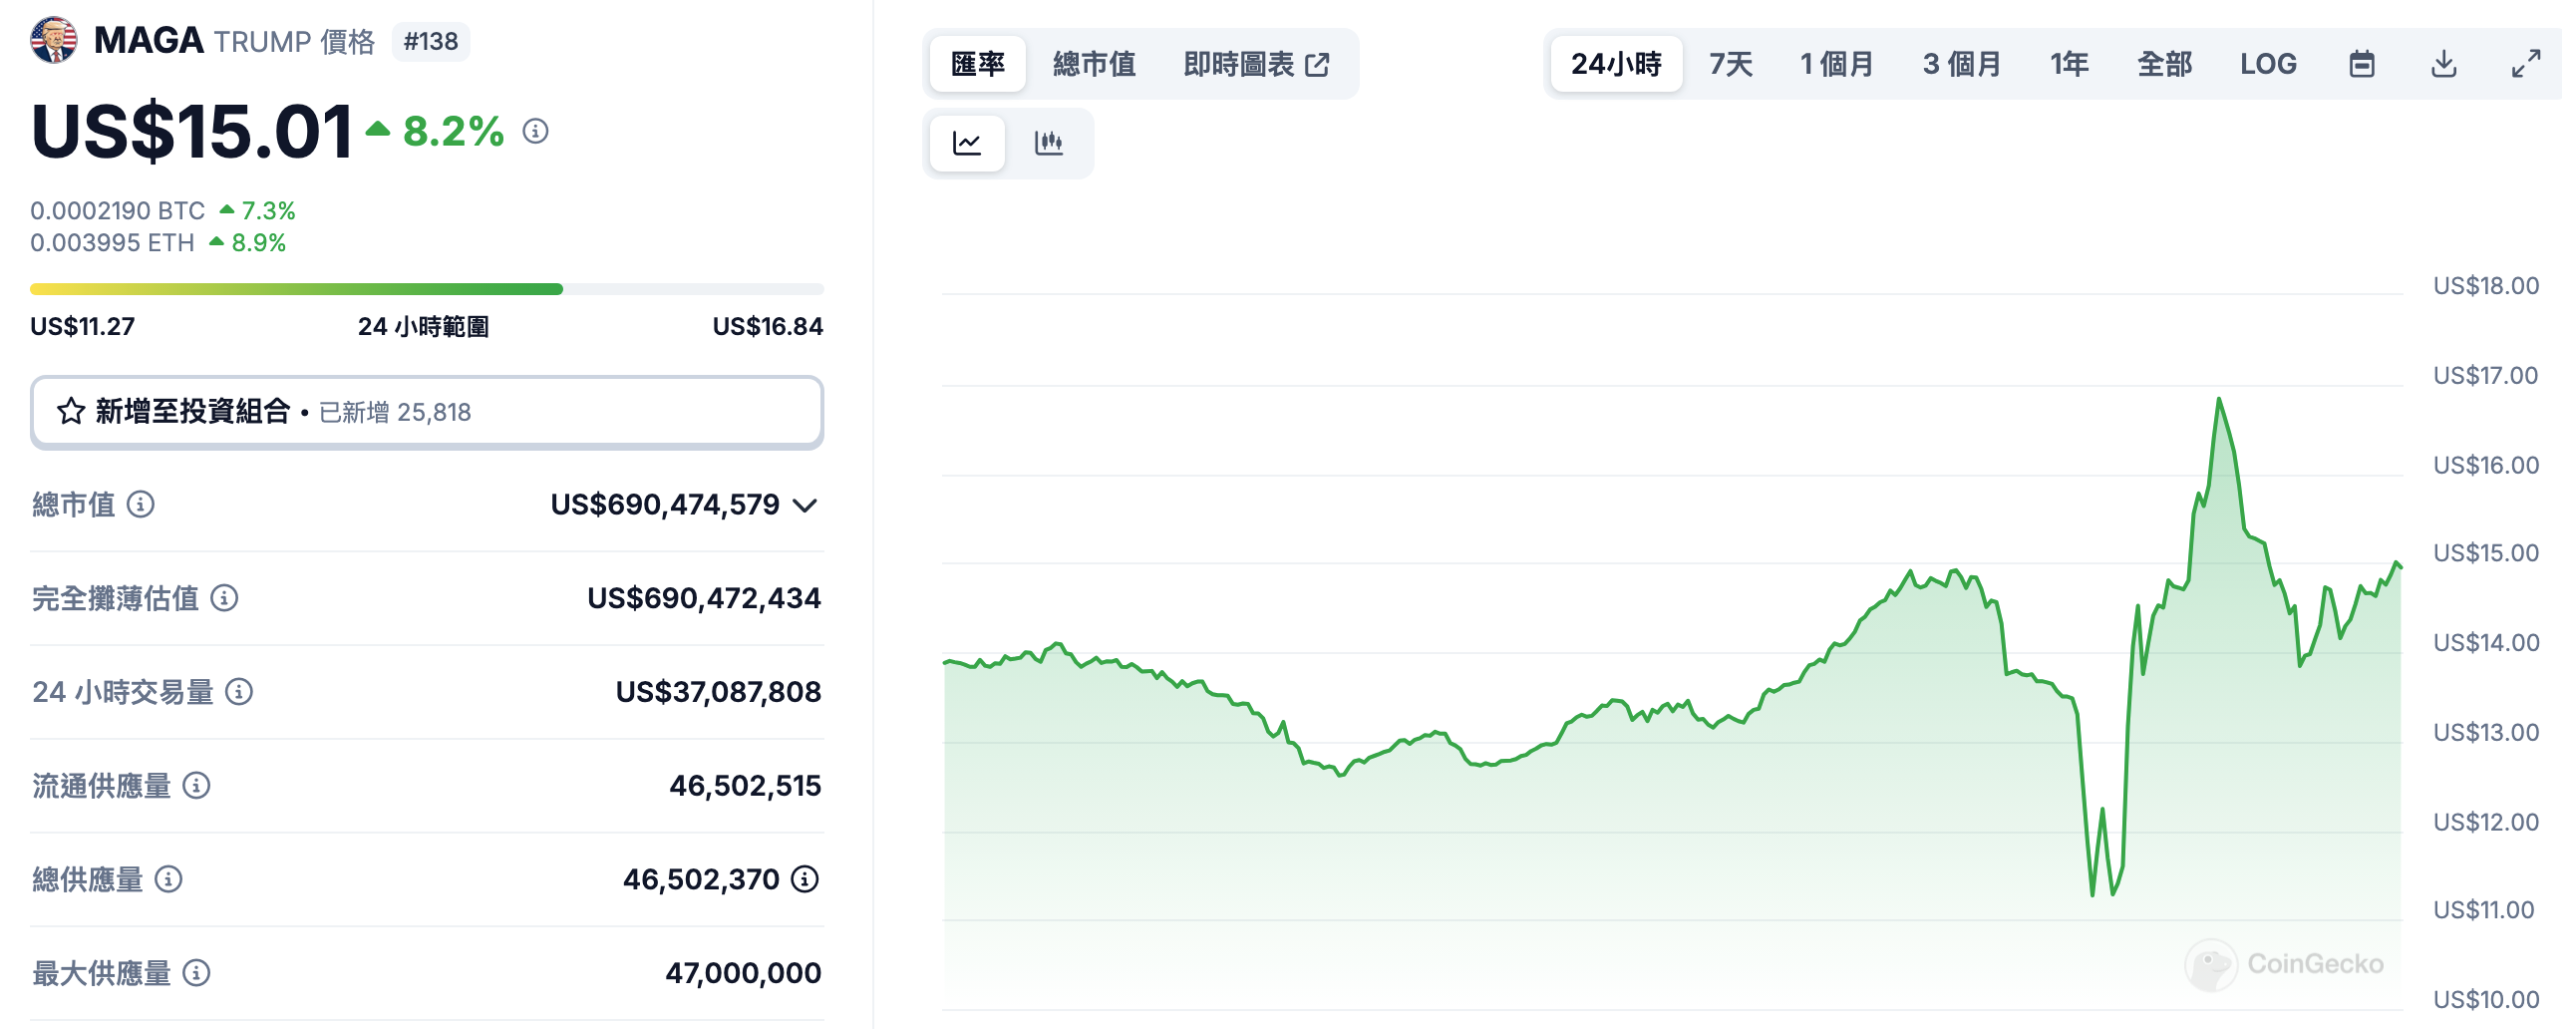This screenshot has width=2576, height=1029.
Task: Click the 0.003995 ETH price text
Action: click(112, 243)
